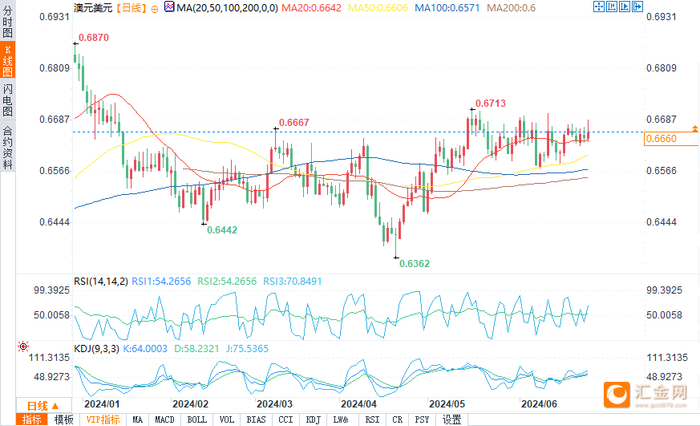This screenshot has width=700, height=426.
Task: Click the 2024/06 date on time axis
Action: 539,404
